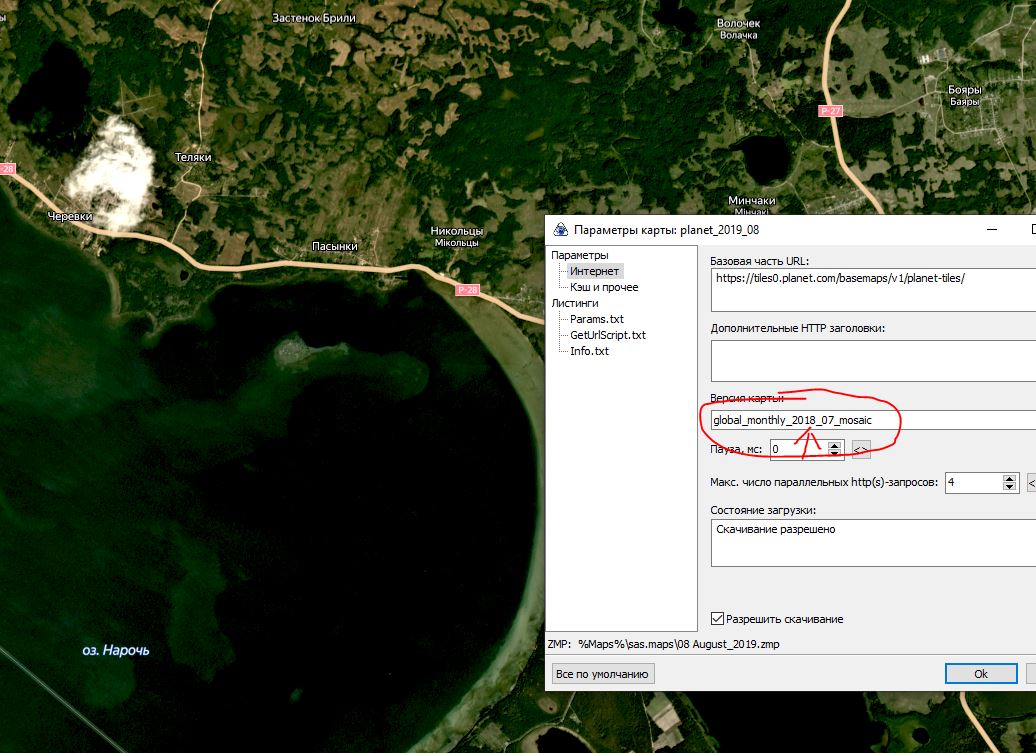Select Кэш и прочее tree item
This screenshot has width=1036, height=753.
click(x=603, y=287)
